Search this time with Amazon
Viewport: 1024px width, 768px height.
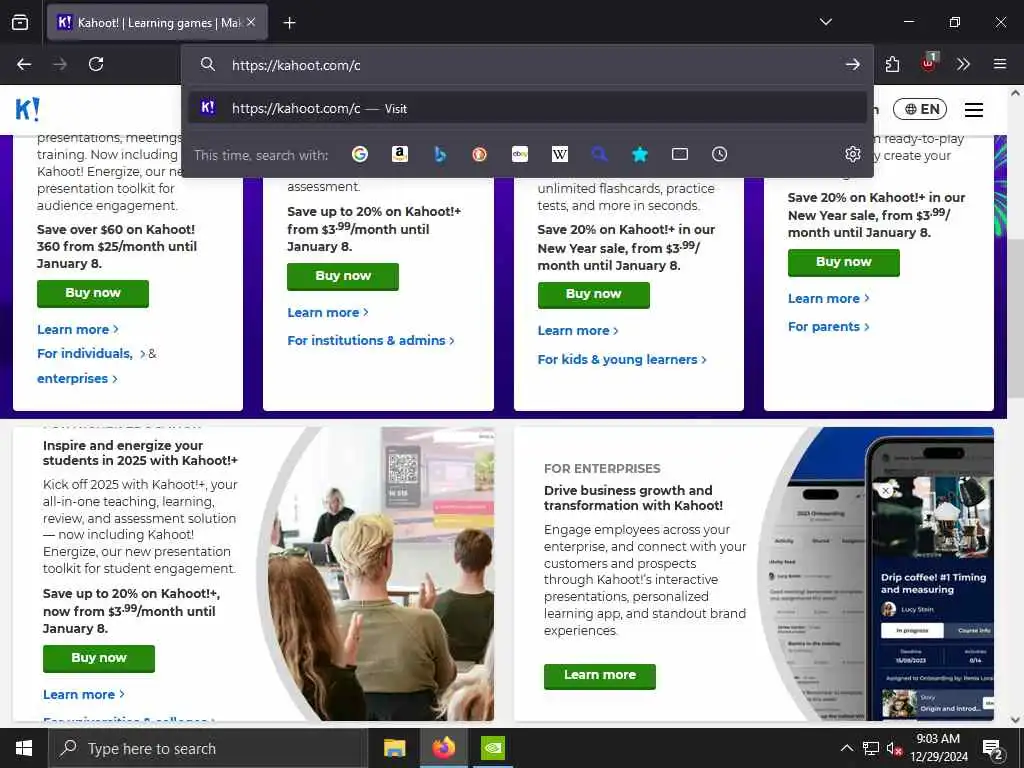tap(400, 154)
